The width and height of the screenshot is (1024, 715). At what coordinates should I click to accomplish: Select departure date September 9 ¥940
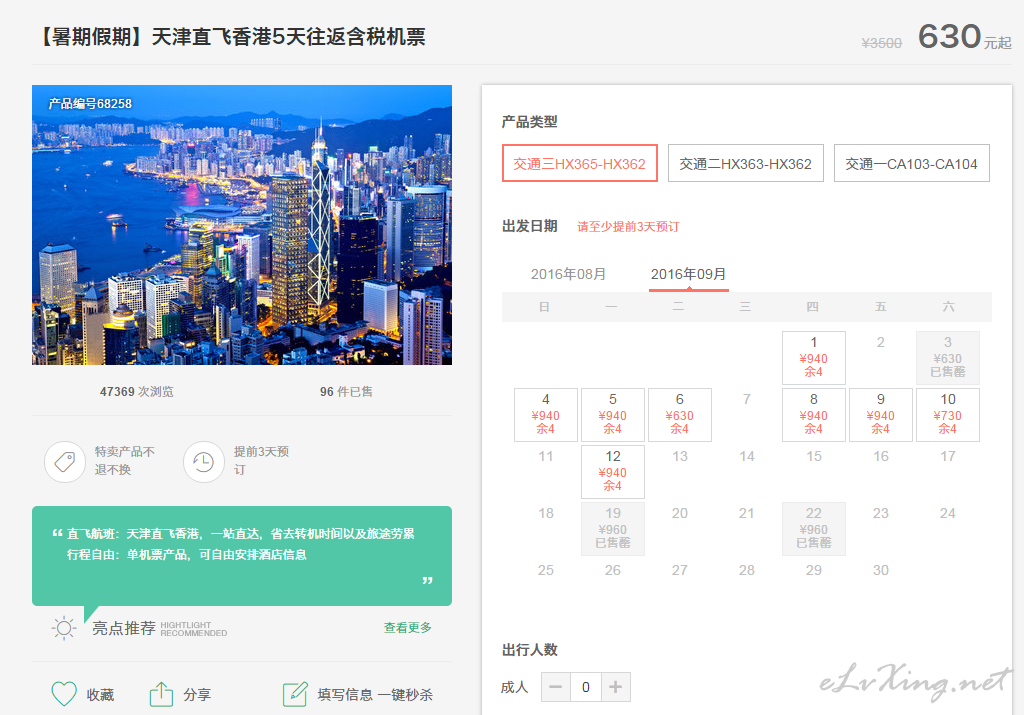880,415
